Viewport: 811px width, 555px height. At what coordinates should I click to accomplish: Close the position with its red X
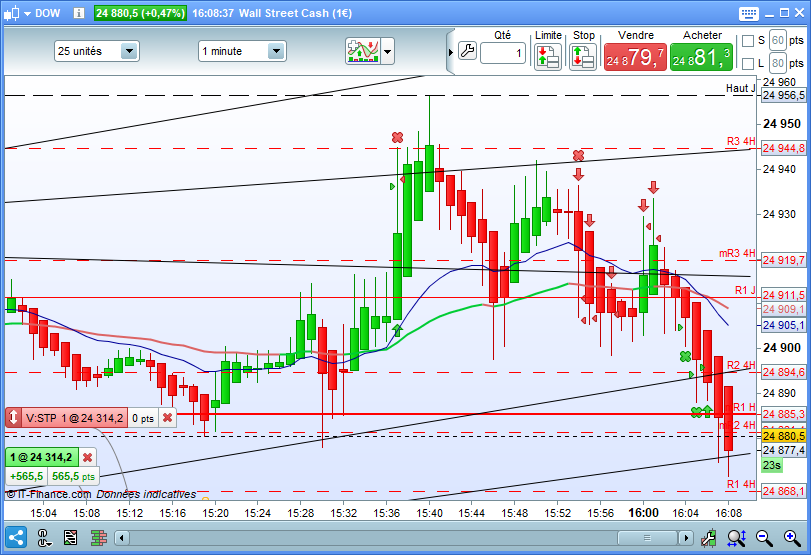(x=87, y=457)
